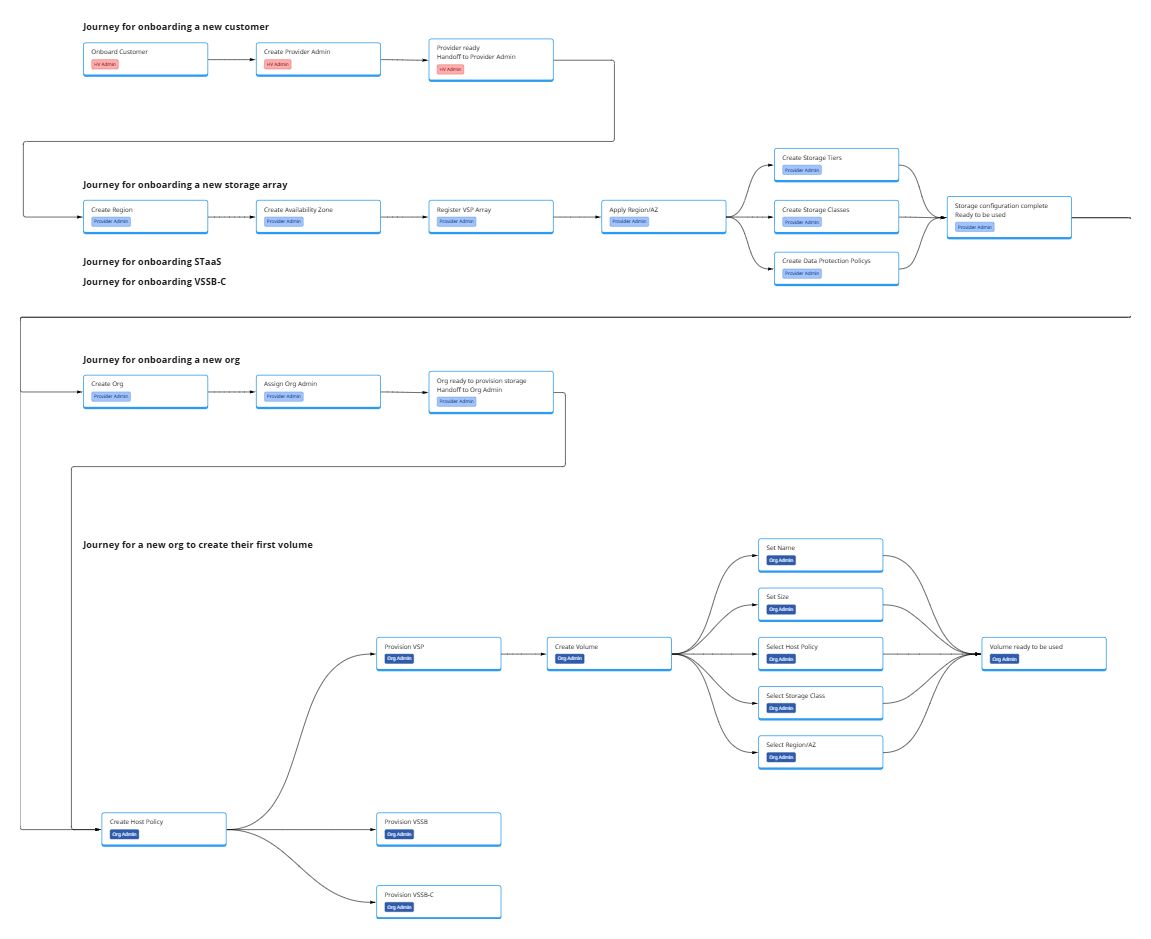This screenshot has width=1151, height=939.
Task: Select the Volume ready to be used card
Action: [x=1044, y=653]
